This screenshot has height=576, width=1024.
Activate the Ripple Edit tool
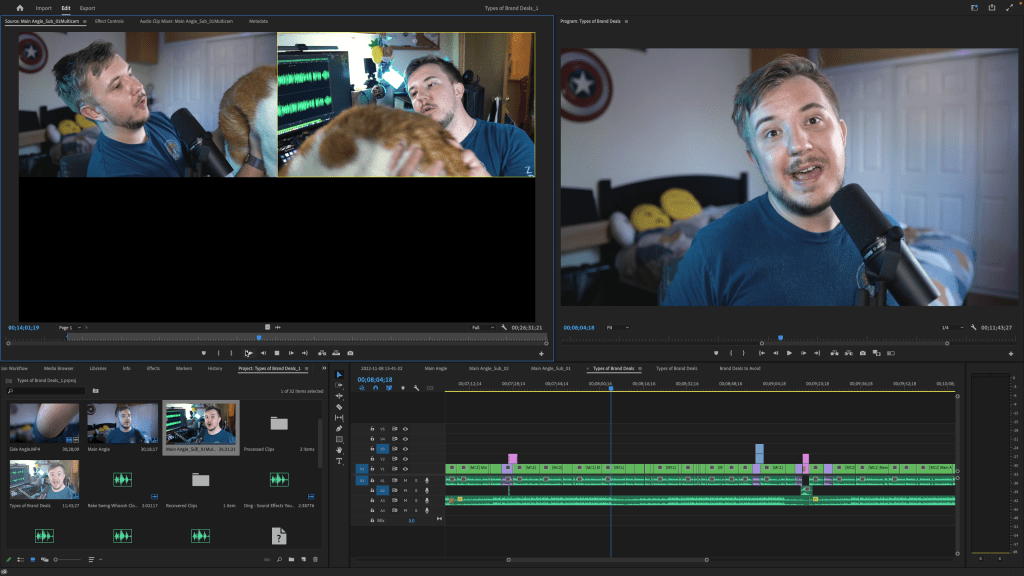pos(339,396)
